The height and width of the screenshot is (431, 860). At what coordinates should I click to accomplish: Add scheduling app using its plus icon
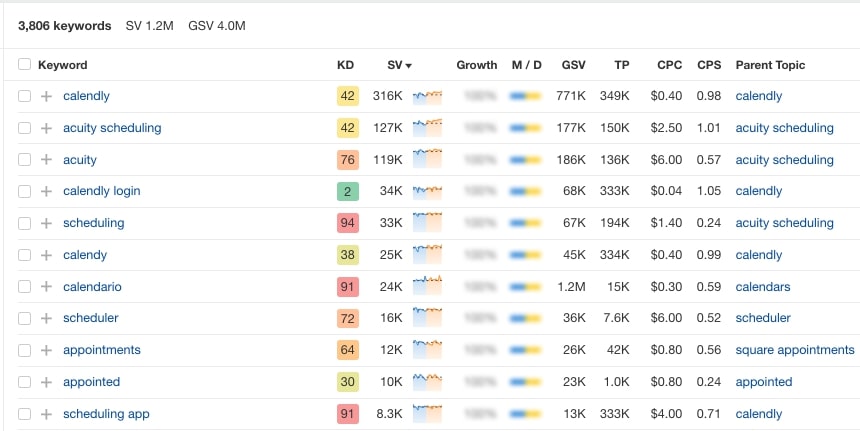46,414
